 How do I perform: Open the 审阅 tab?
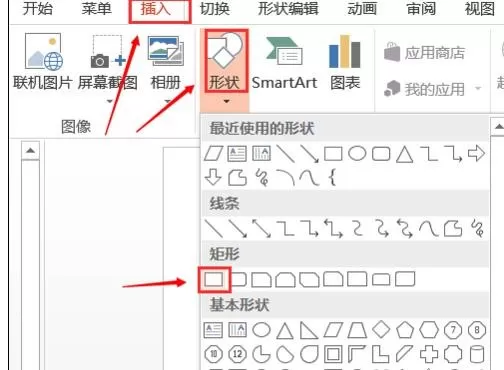[x=421, y=8]
